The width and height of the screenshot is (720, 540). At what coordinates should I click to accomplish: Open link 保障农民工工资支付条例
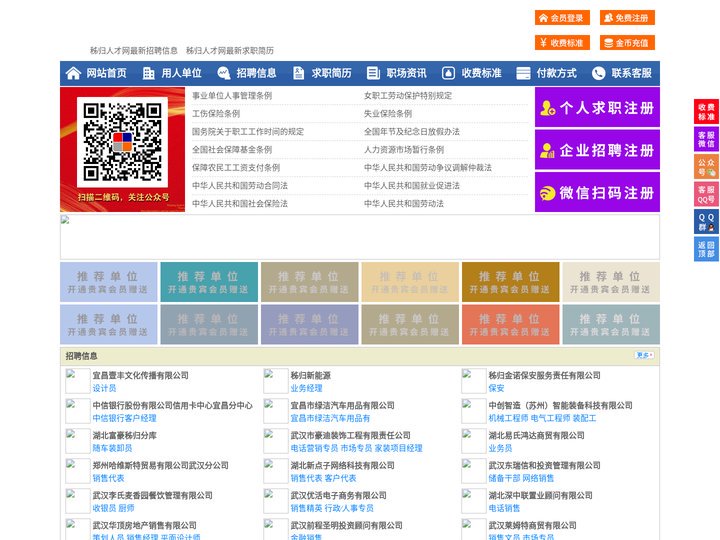(x=236, y=168)
